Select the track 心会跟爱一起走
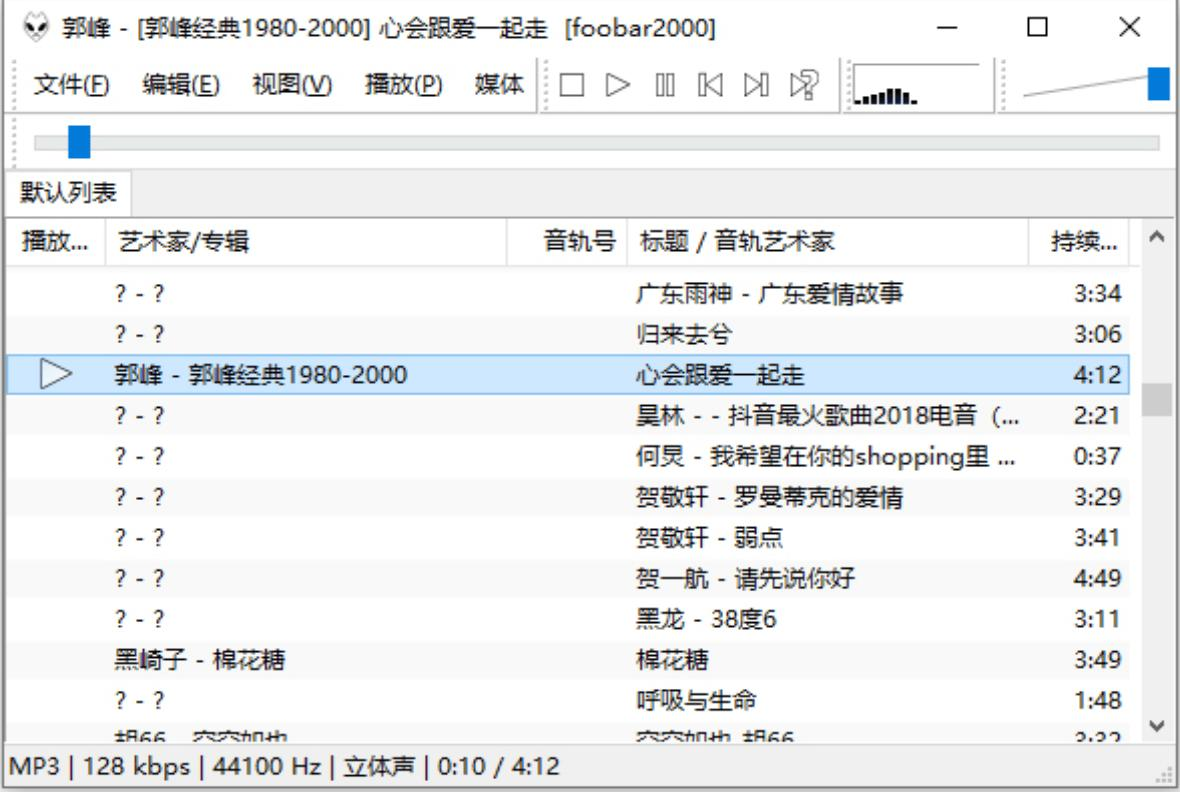1180x792 pixels. (x=568, y=374)
